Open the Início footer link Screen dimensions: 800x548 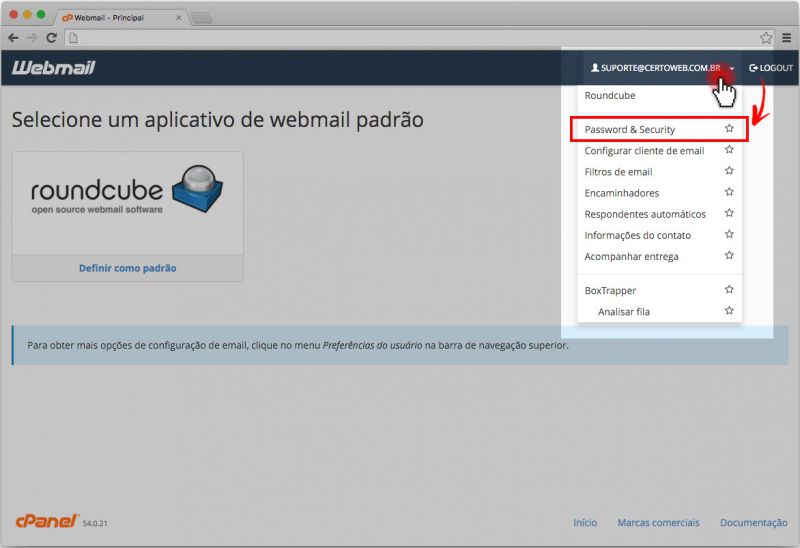point(585,522)
